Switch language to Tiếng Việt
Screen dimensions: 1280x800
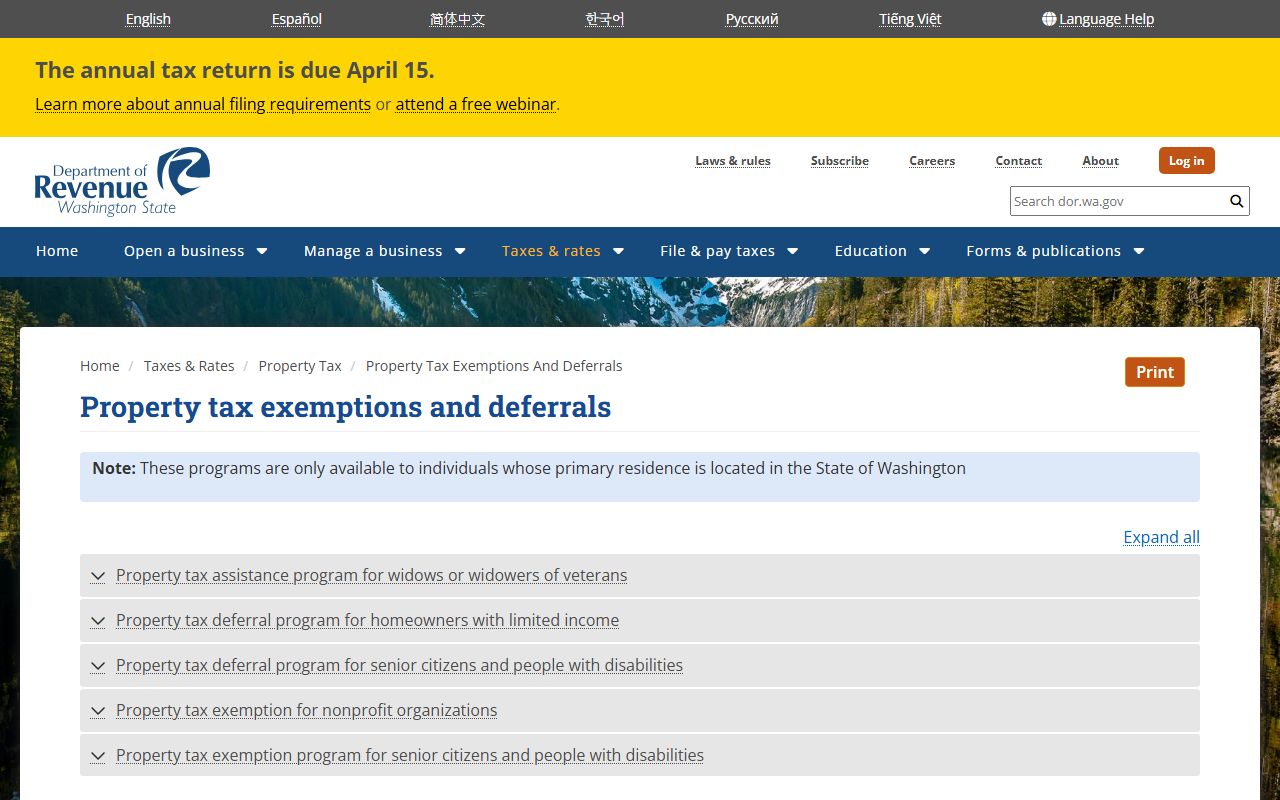910,19
